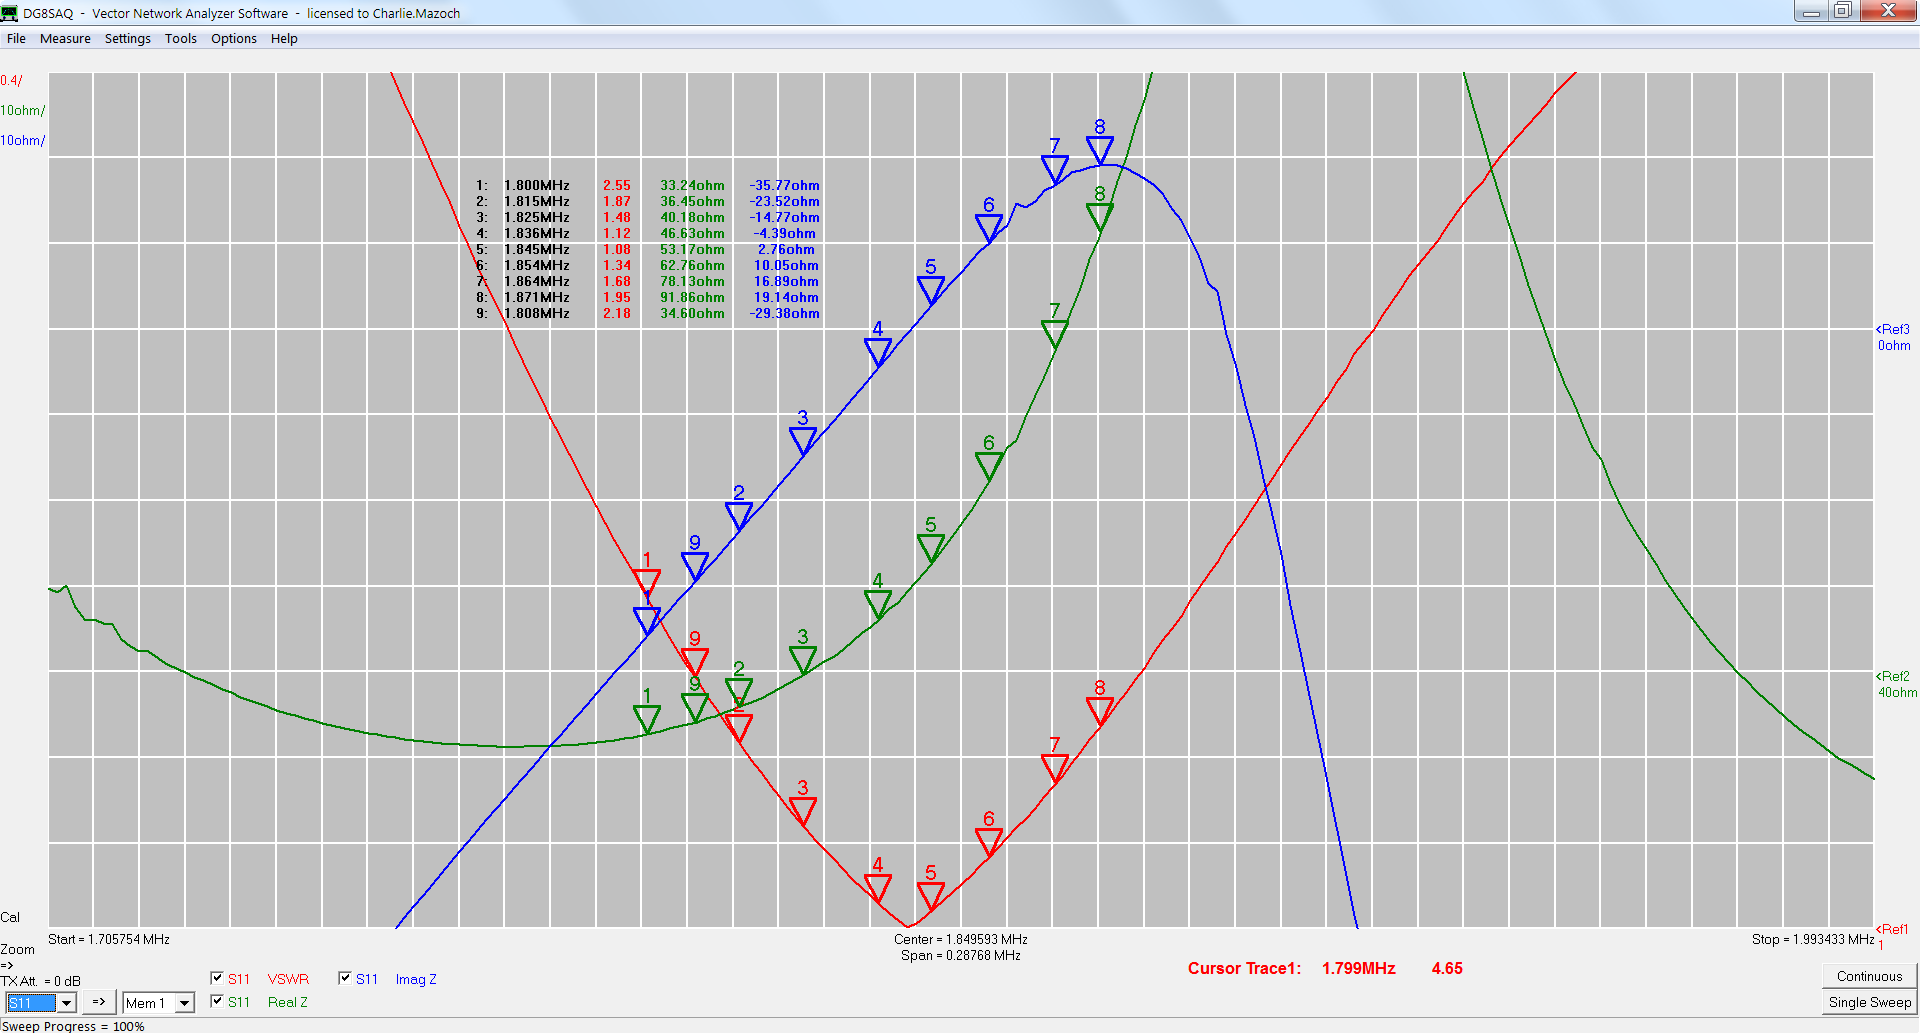Toggle the S11 Real Z trace checkbox
The width and height of the screenshot is (1920, 1034).
(x=217, y=1001)
